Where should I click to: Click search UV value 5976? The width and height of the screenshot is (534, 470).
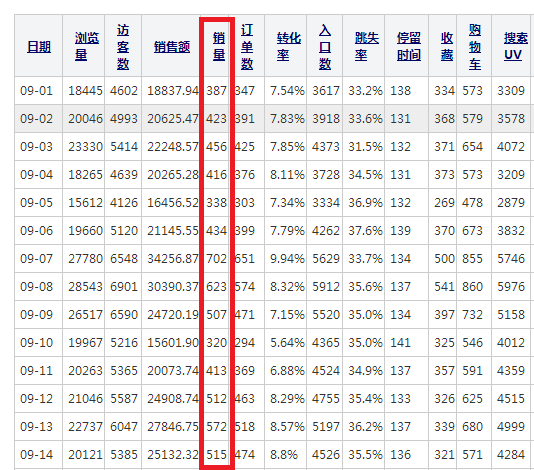click(x=511, y=286)
